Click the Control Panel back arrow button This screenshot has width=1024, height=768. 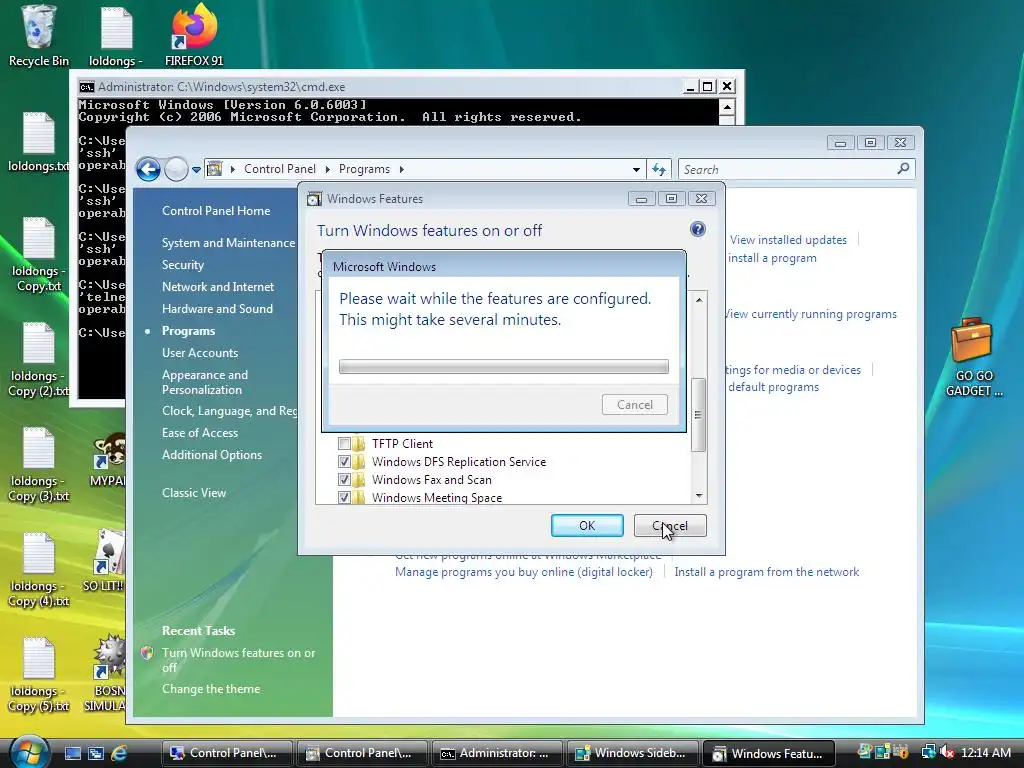[148, 169]
